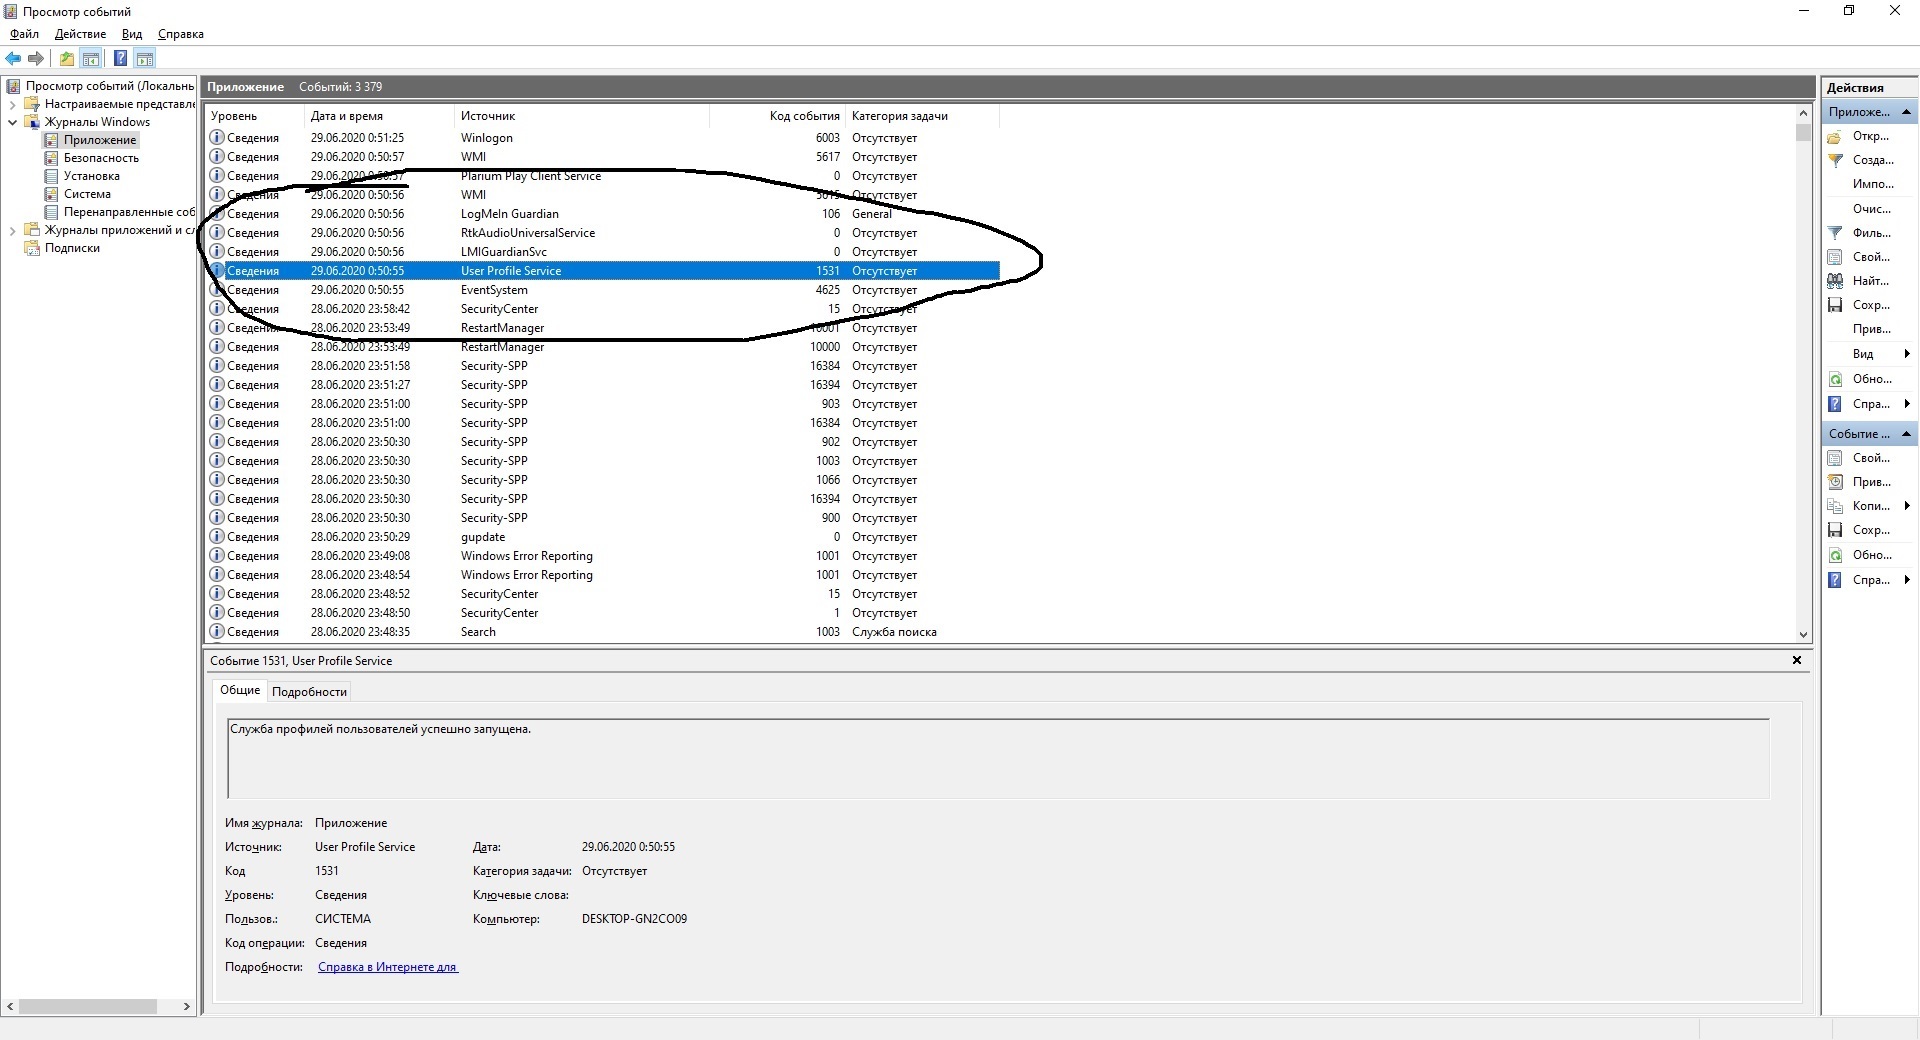Image resolution: width=1920 pixels, height=1040 pixels.
Task: Click the event description text box
Action: tap(998, 758)
